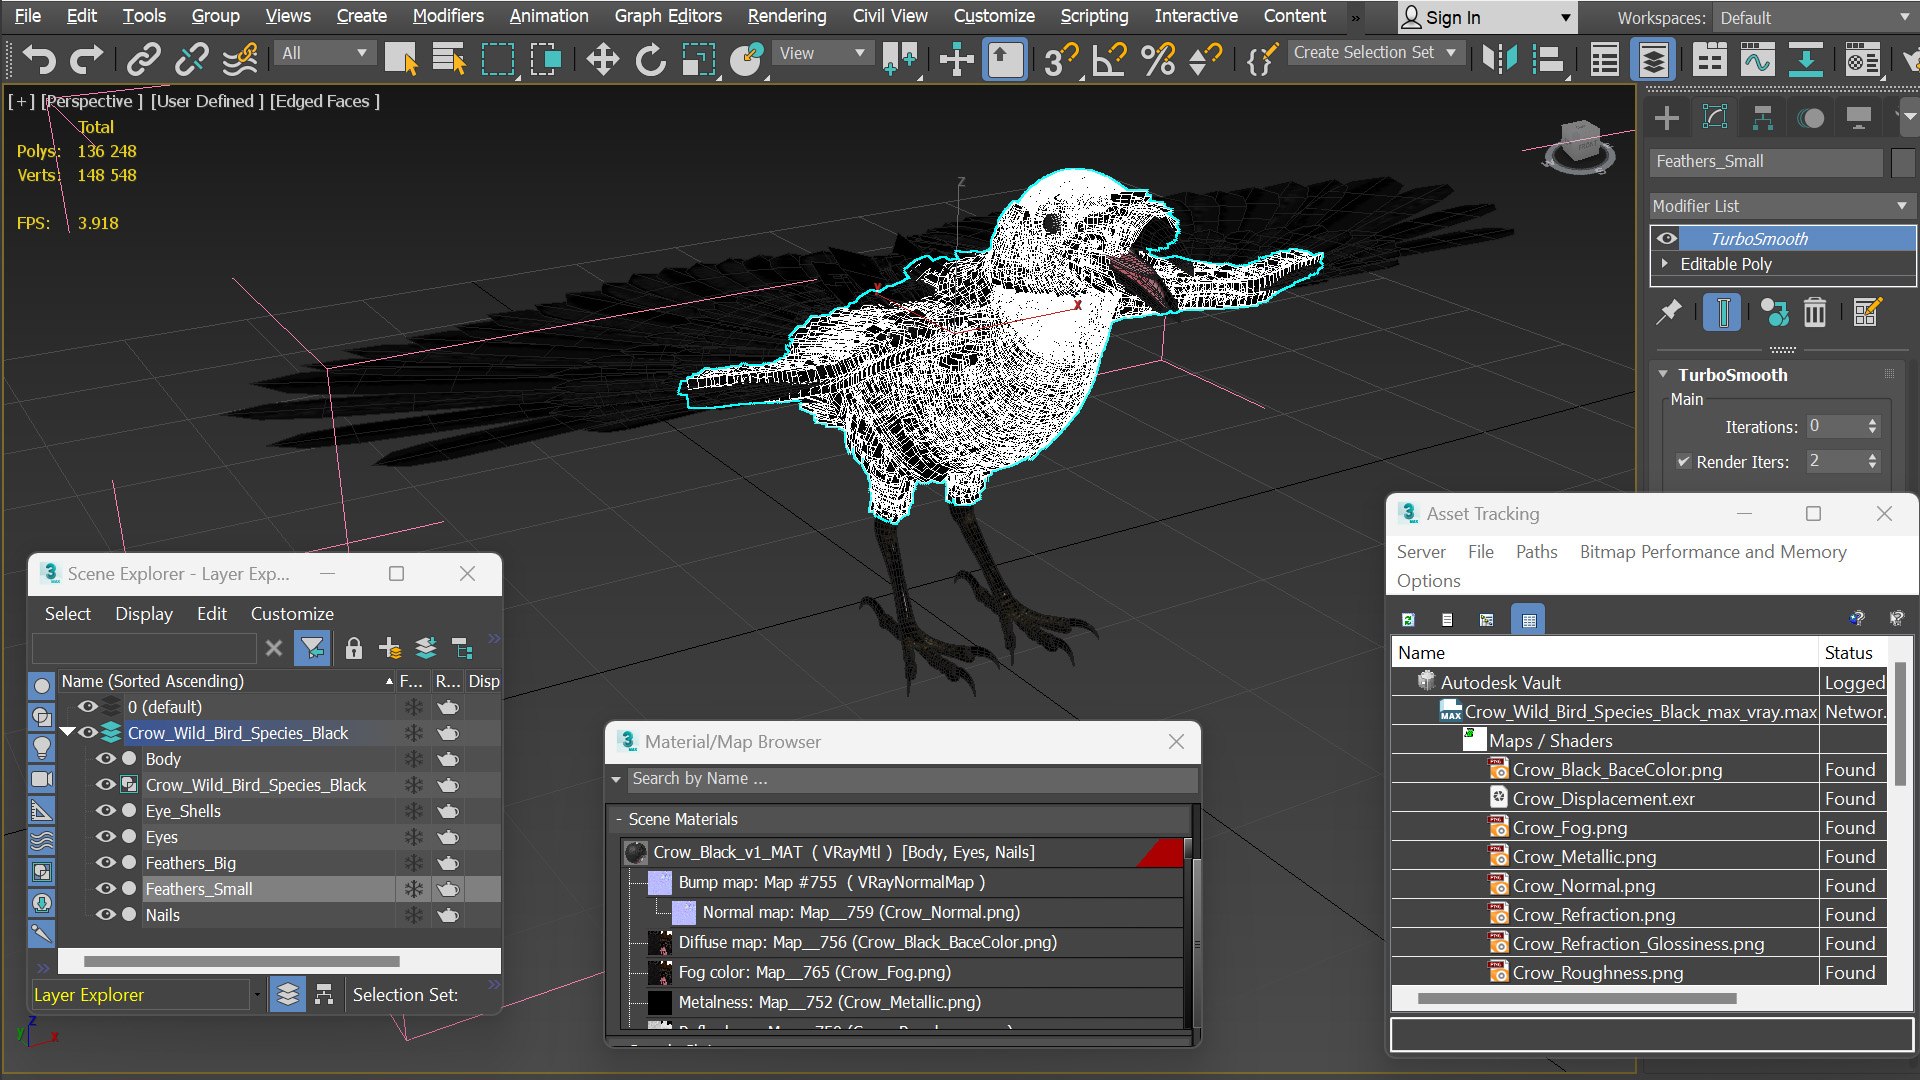Screen dimensions: 1920x1080
Task: Toggle Render Iters checkbox
Action: (1683, 462)
